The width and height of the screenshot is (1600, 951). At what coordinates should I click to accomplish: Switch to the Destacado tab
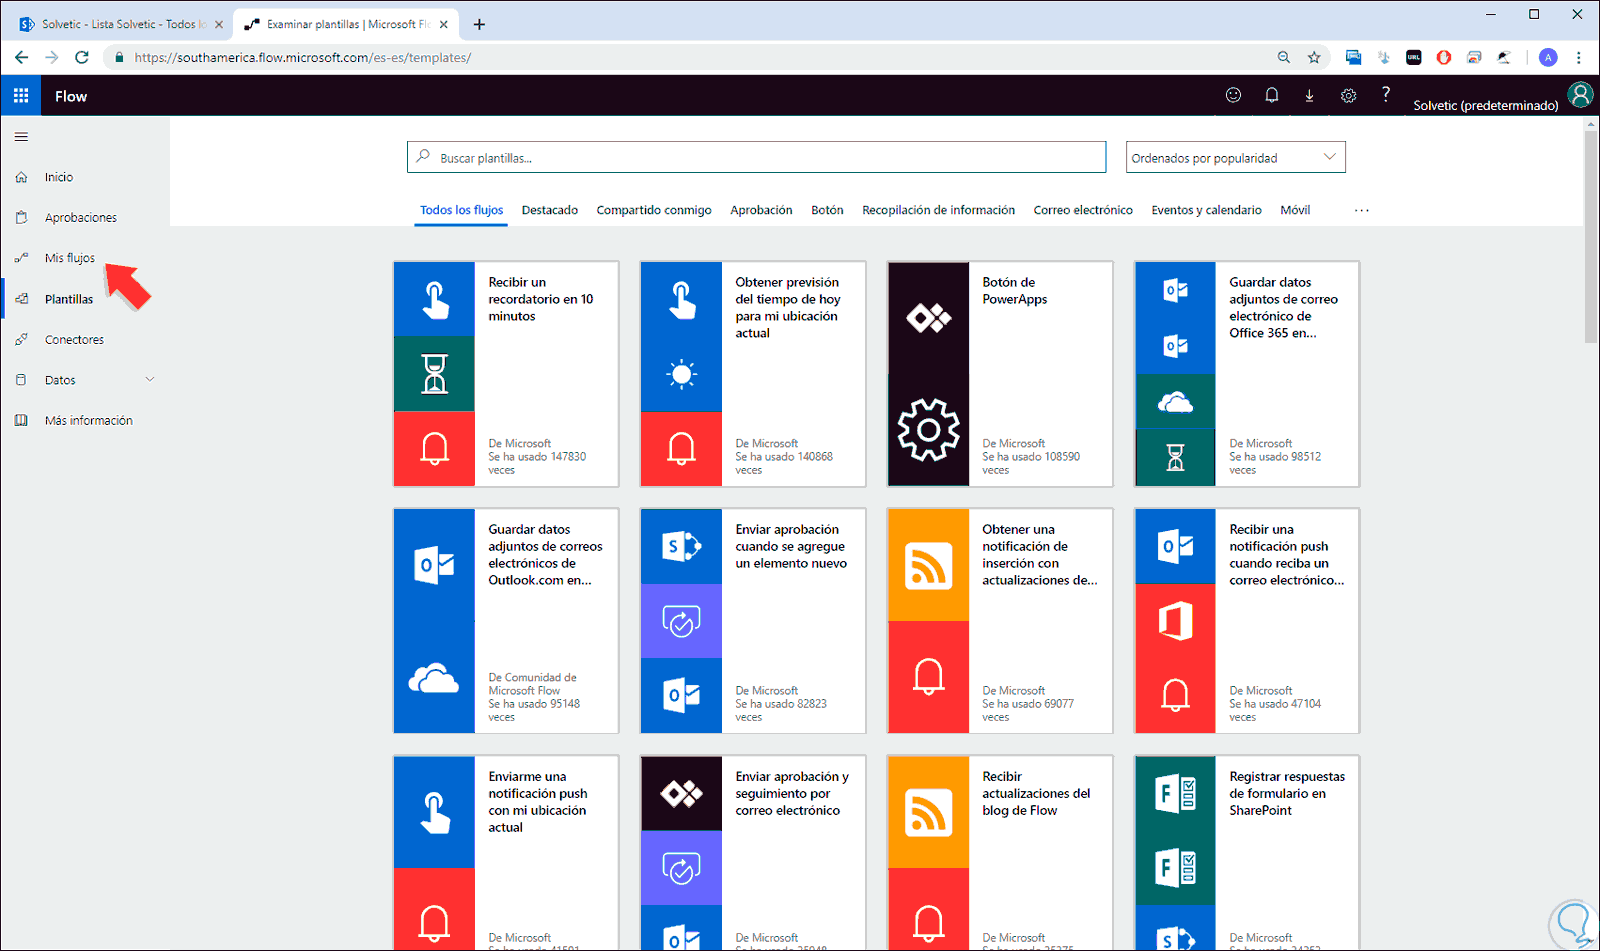550,210
